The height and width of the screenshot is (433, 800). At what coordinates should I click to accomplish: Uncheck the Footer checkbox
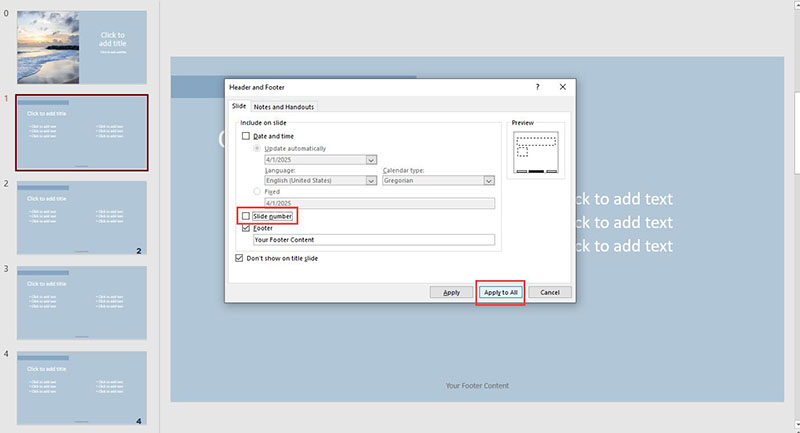click(x=246, y=228)
